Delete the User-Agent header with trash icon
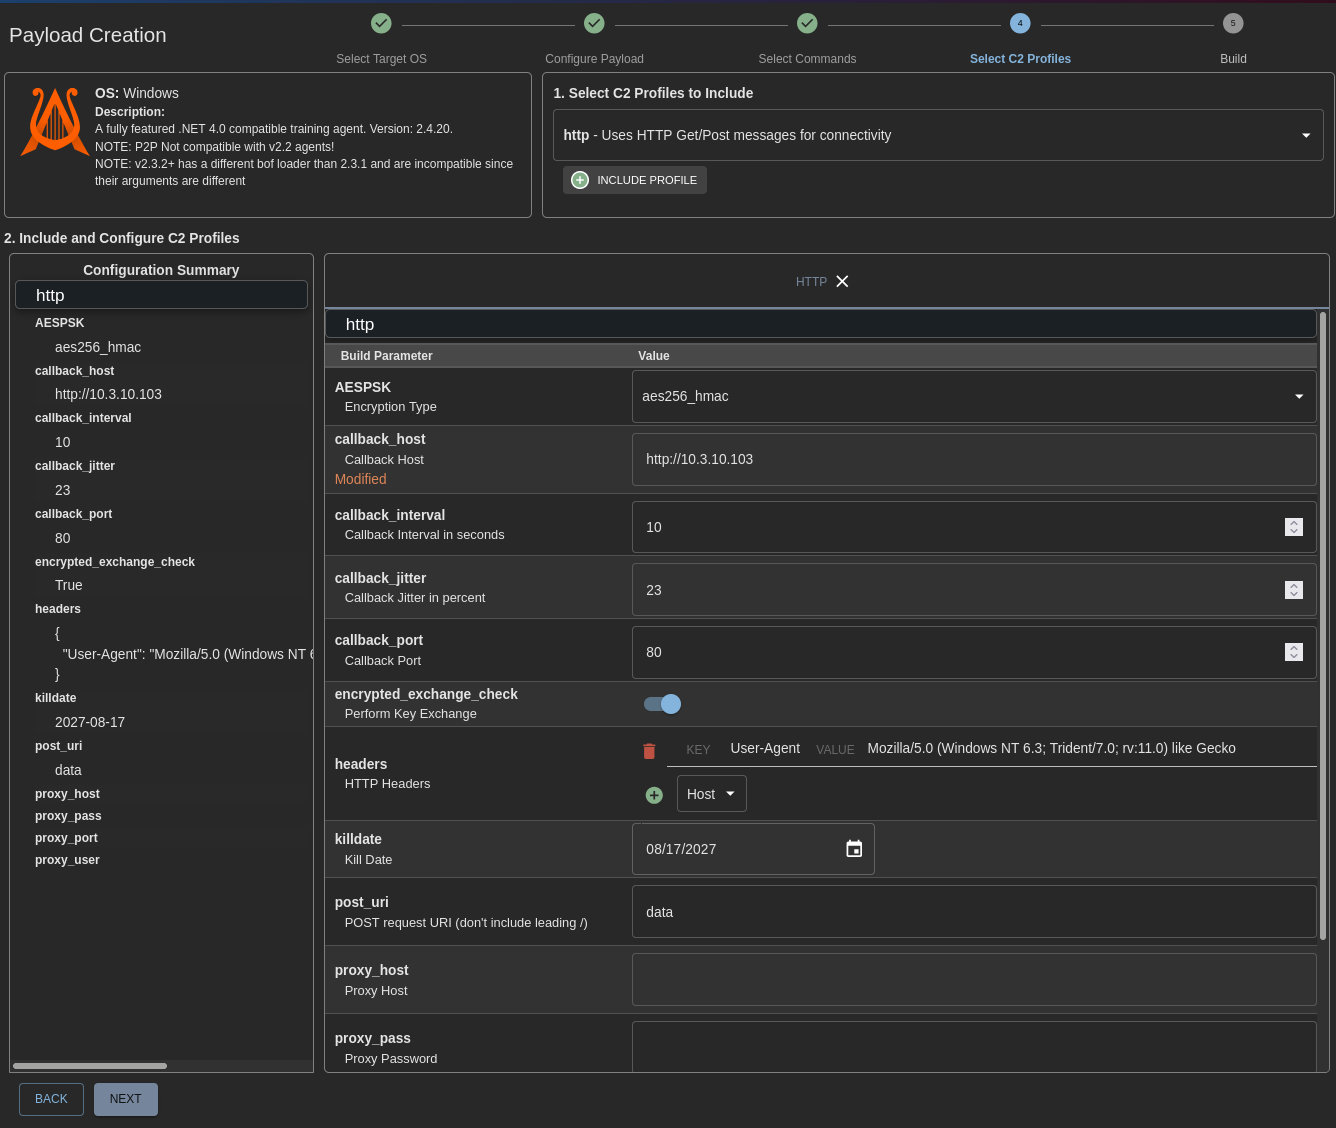 click(649, 750)
